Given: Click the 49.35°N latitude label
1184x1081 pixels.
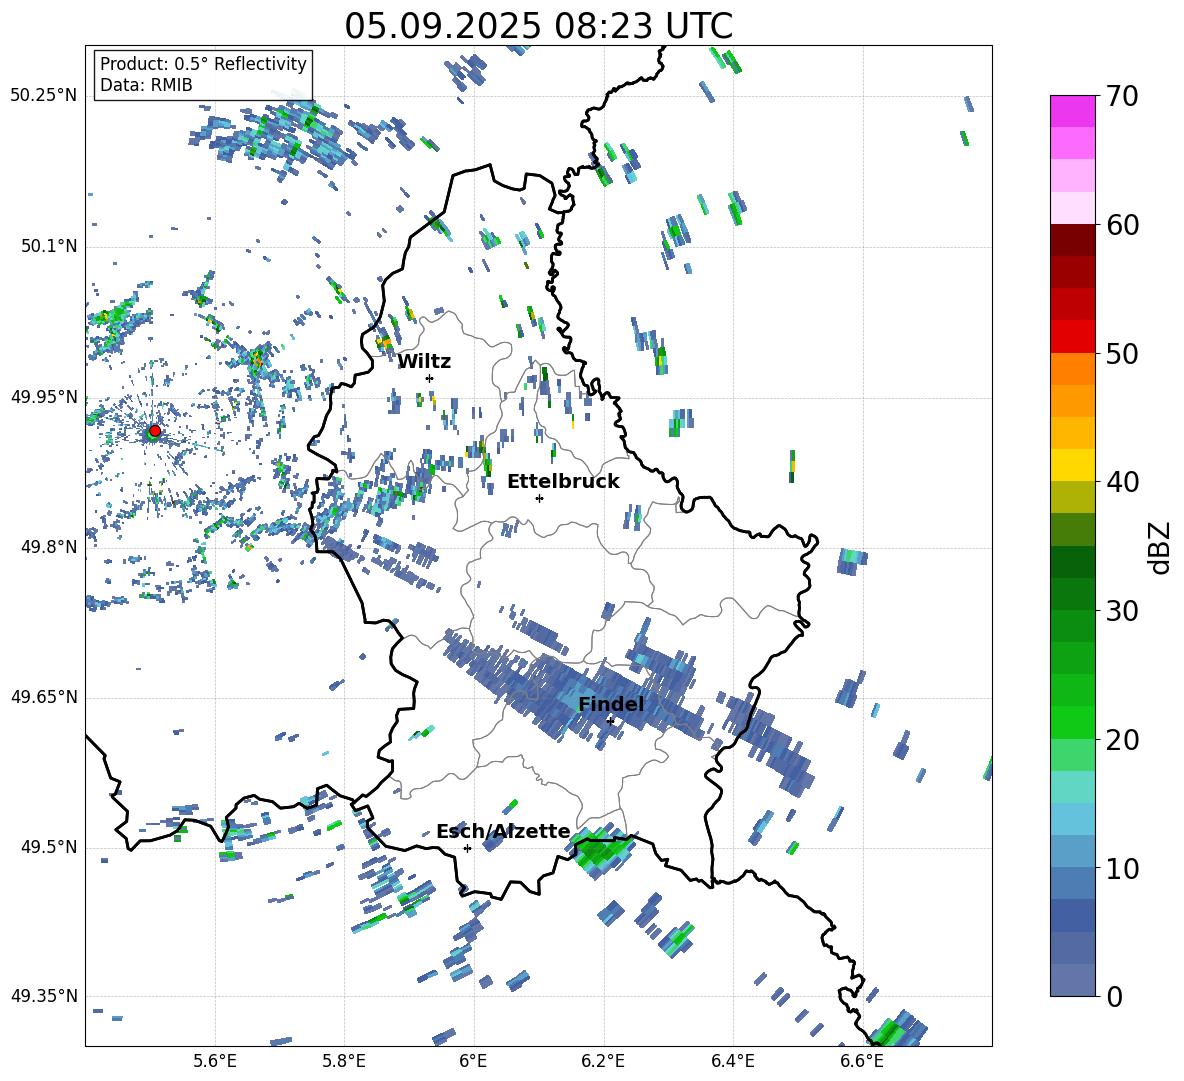Looking at the screenshot, I should 44,996.
